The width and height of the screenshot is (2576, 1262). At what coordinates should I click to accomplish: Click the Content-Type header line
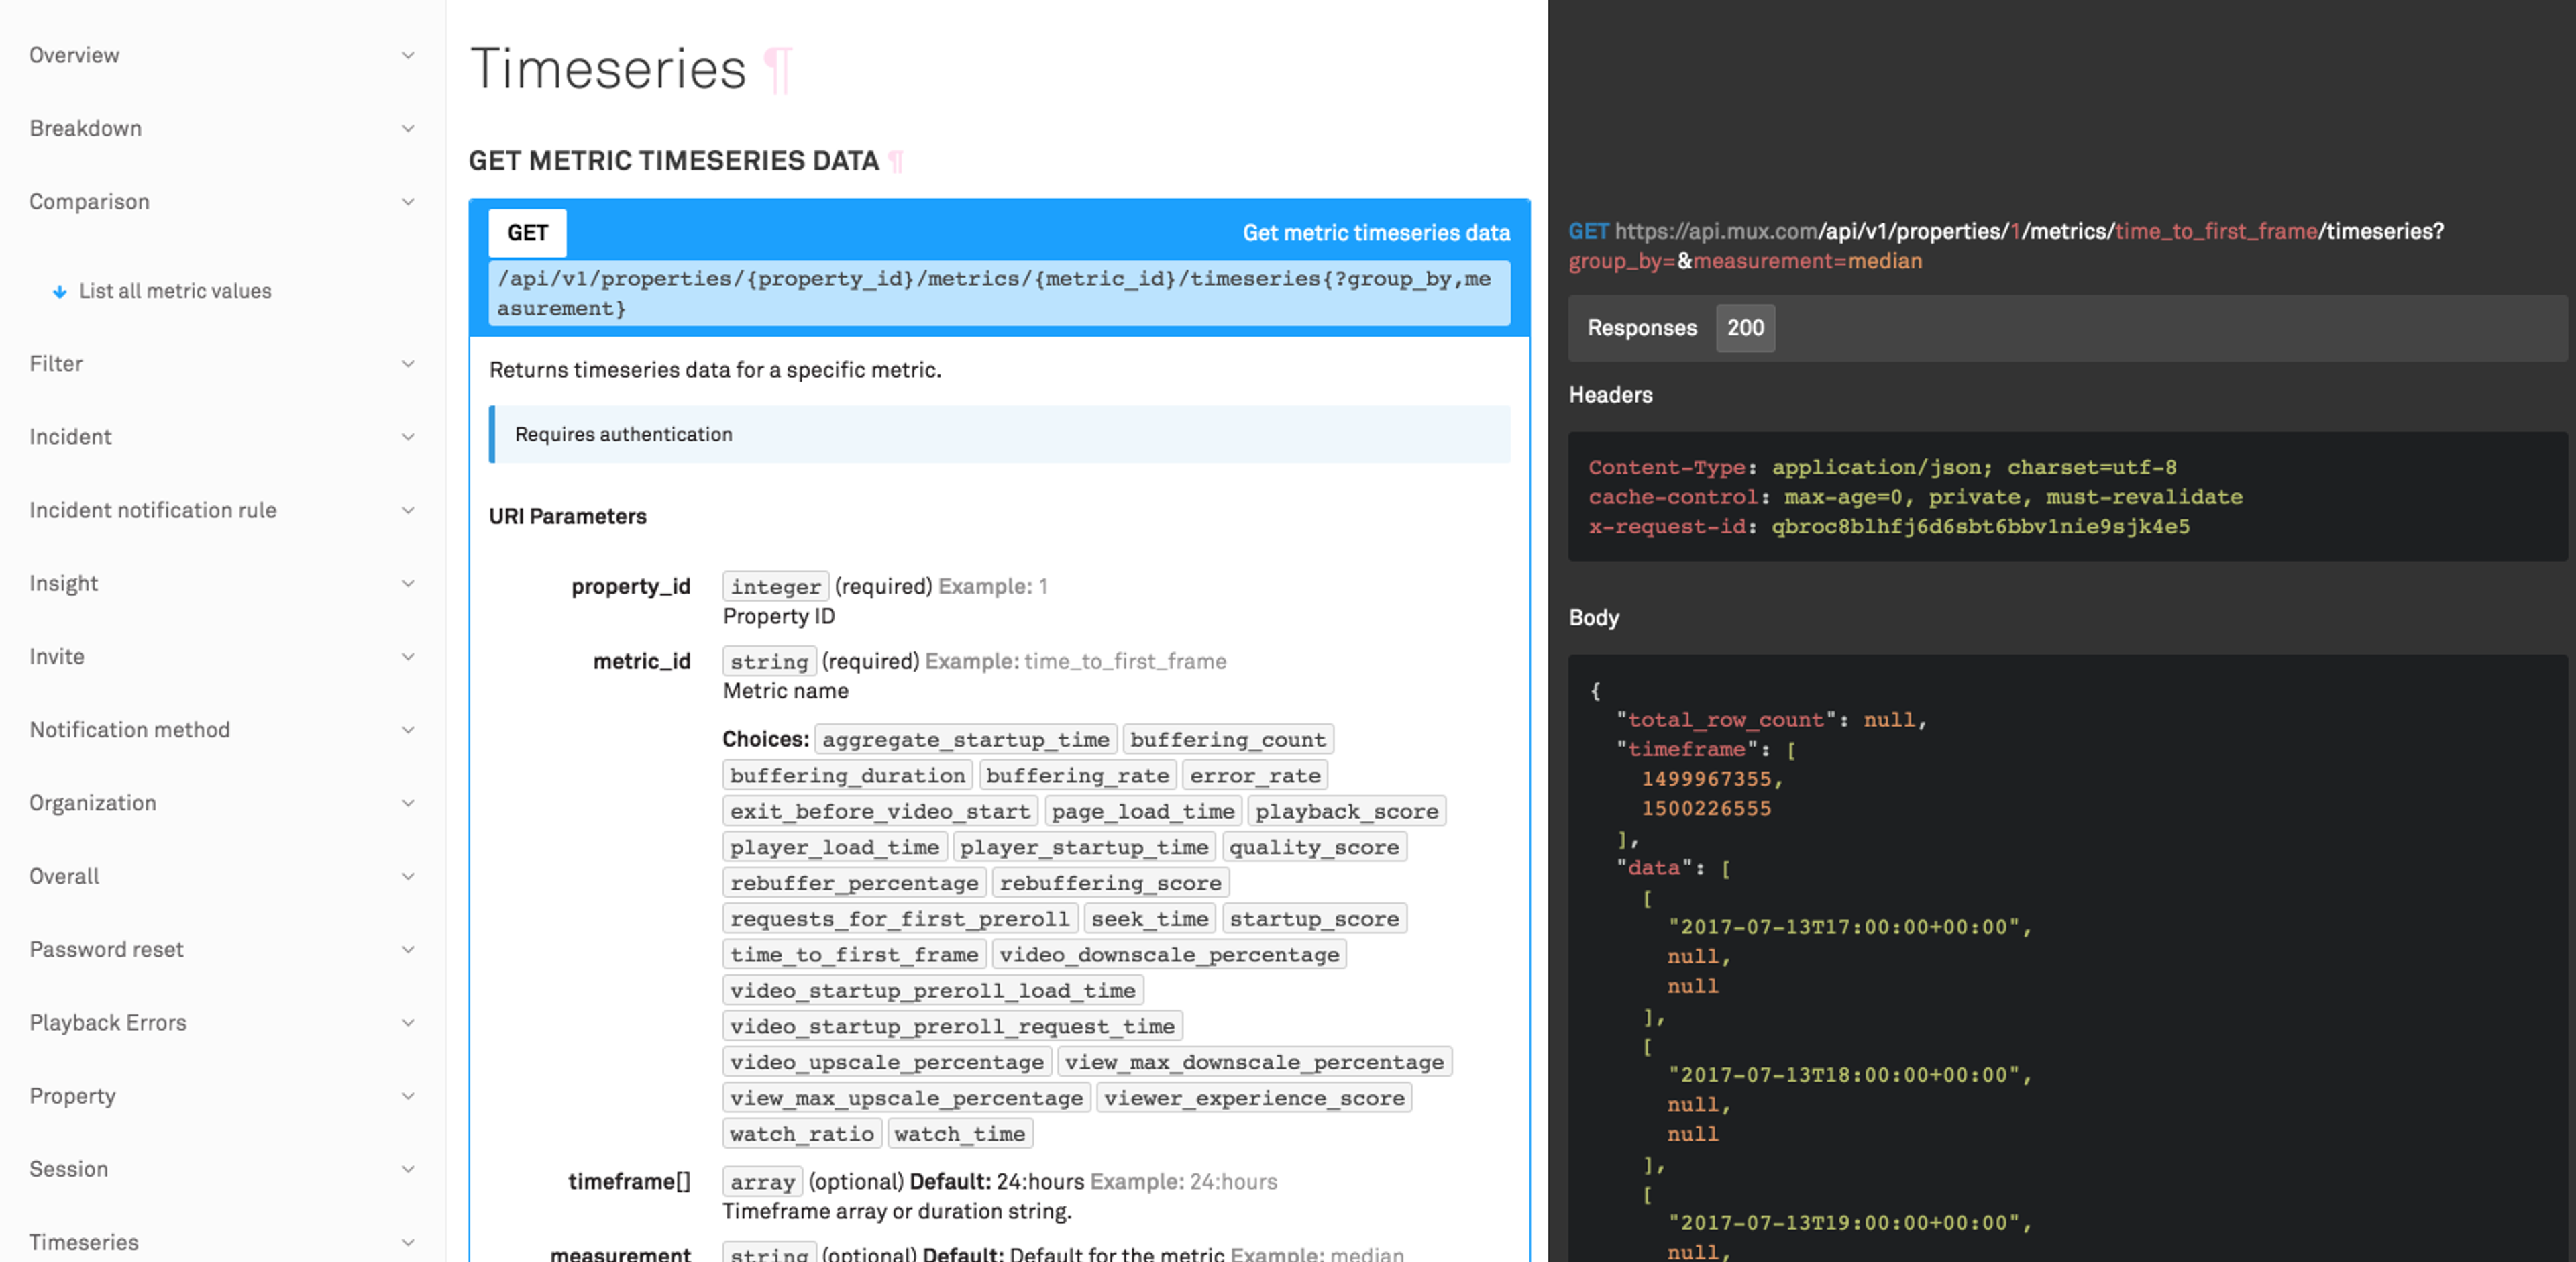tap(1882, 467)
